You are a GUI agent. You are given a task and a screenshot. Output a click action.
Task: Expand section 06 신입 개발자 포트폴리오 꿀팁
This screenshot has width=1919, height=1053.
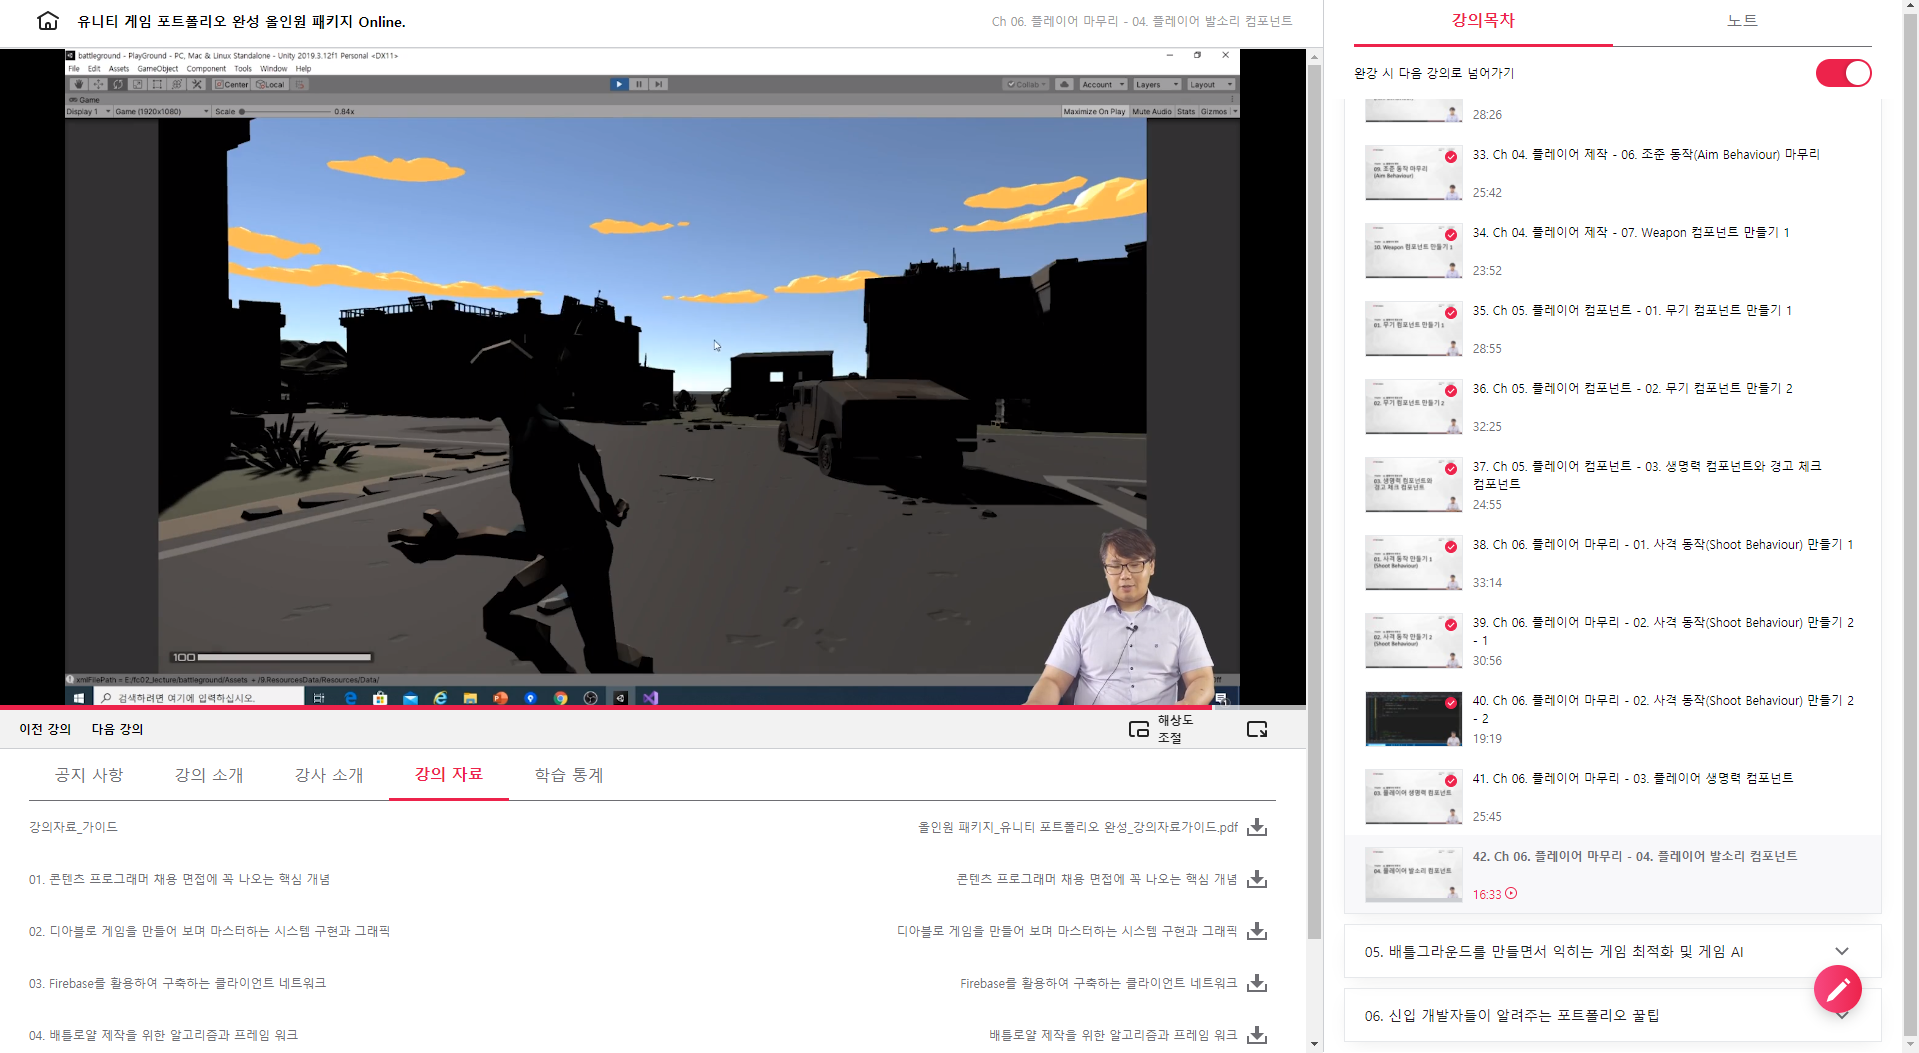click(x=1612, y=1015)
